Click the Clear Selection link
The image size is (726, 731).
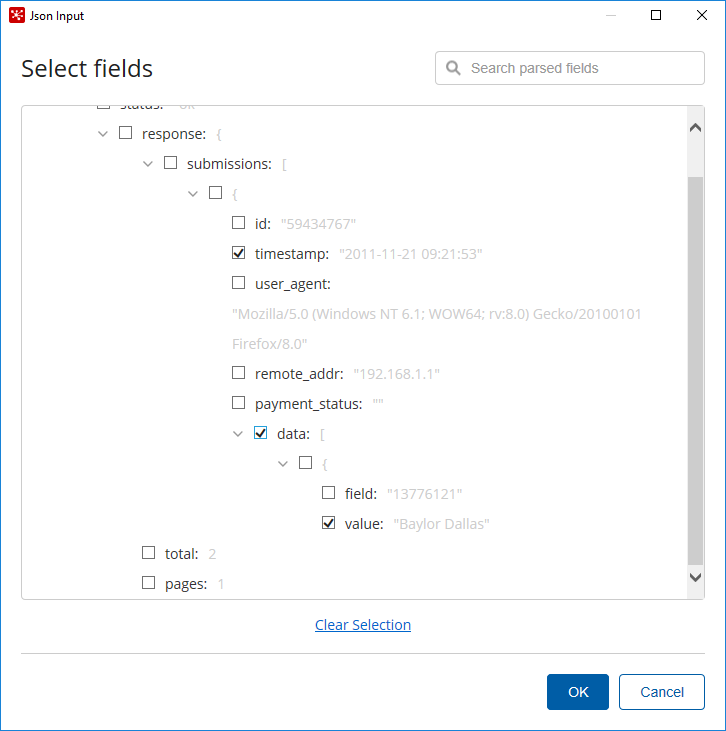pyautogui.click(x=363, y=625)
